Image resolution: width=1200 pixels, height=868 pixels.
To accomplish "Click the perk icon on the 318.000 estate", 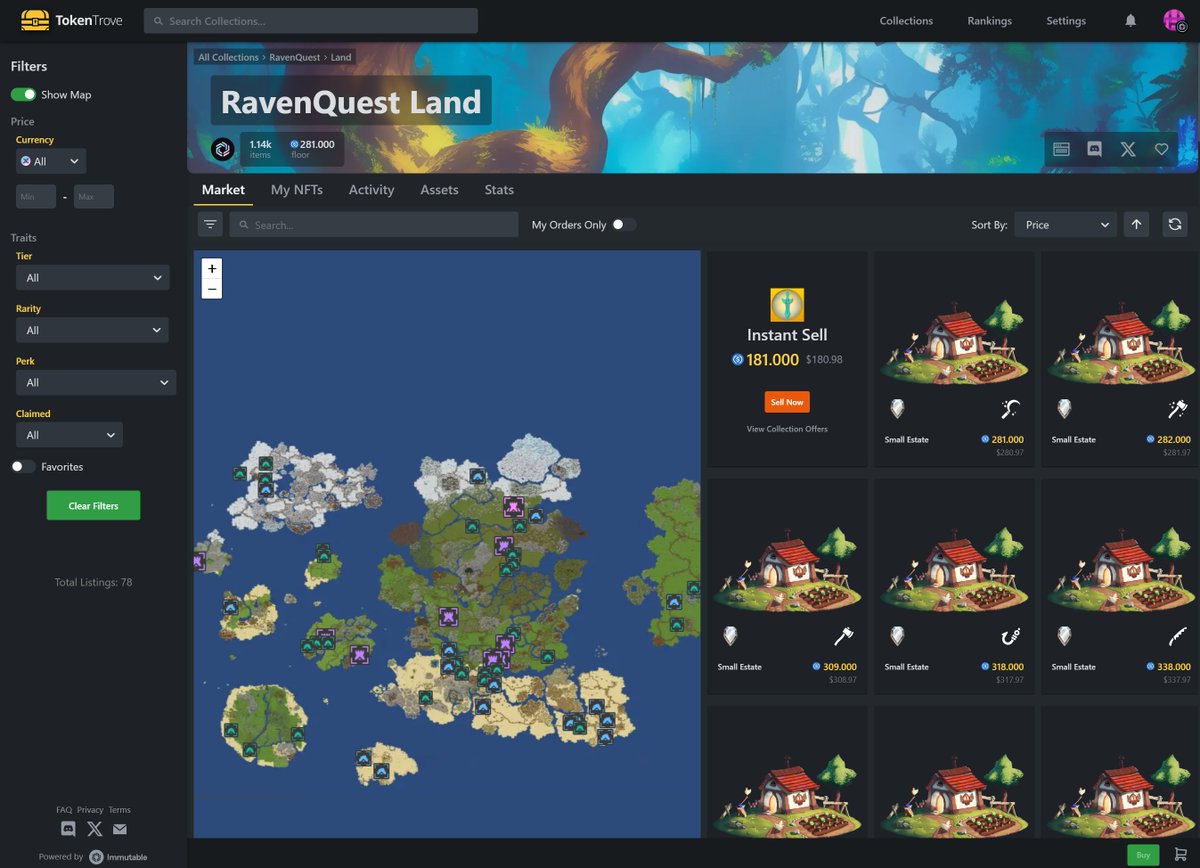I will pyautogui.click(x=1009, y=636).
